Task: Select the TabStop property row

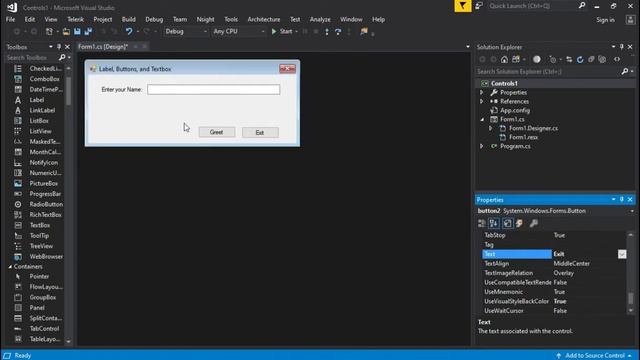Action: [554, 236]
